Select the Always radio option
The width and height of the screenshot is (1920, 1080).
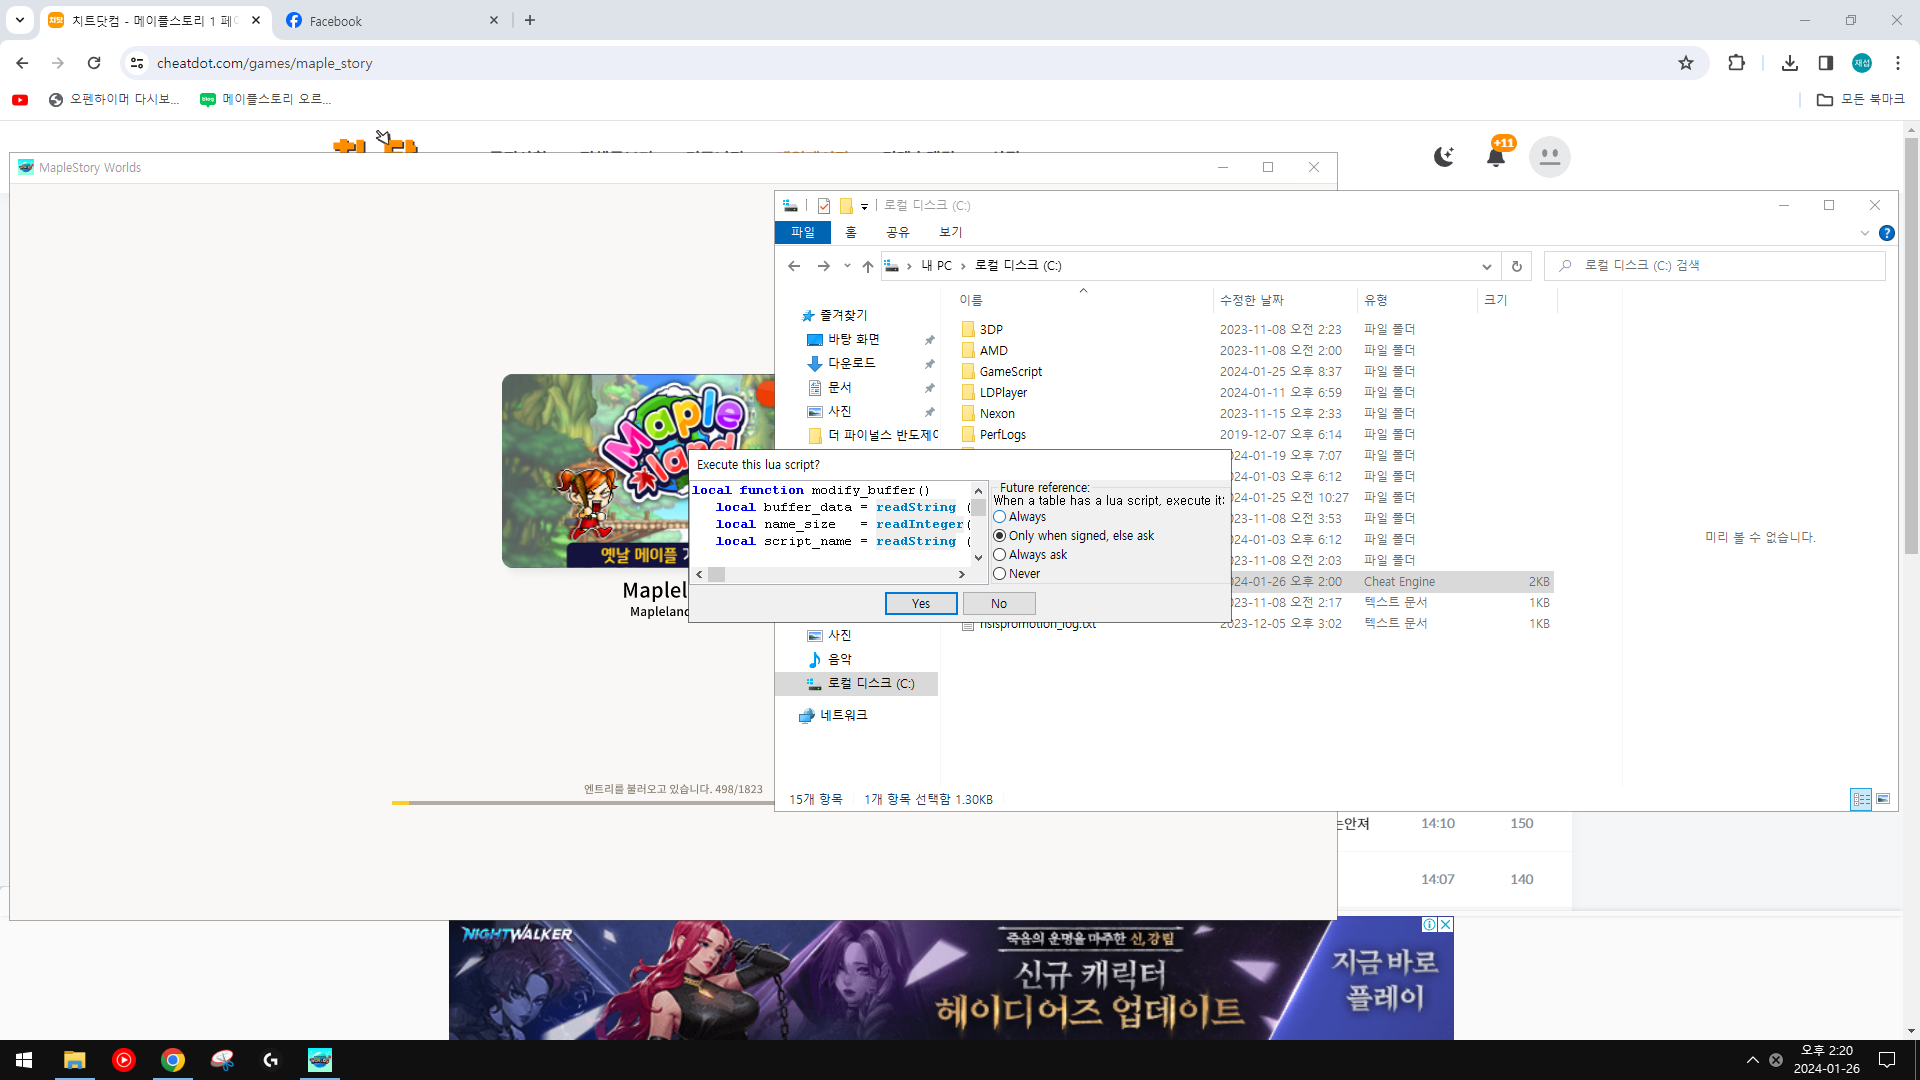click(999, 517)
